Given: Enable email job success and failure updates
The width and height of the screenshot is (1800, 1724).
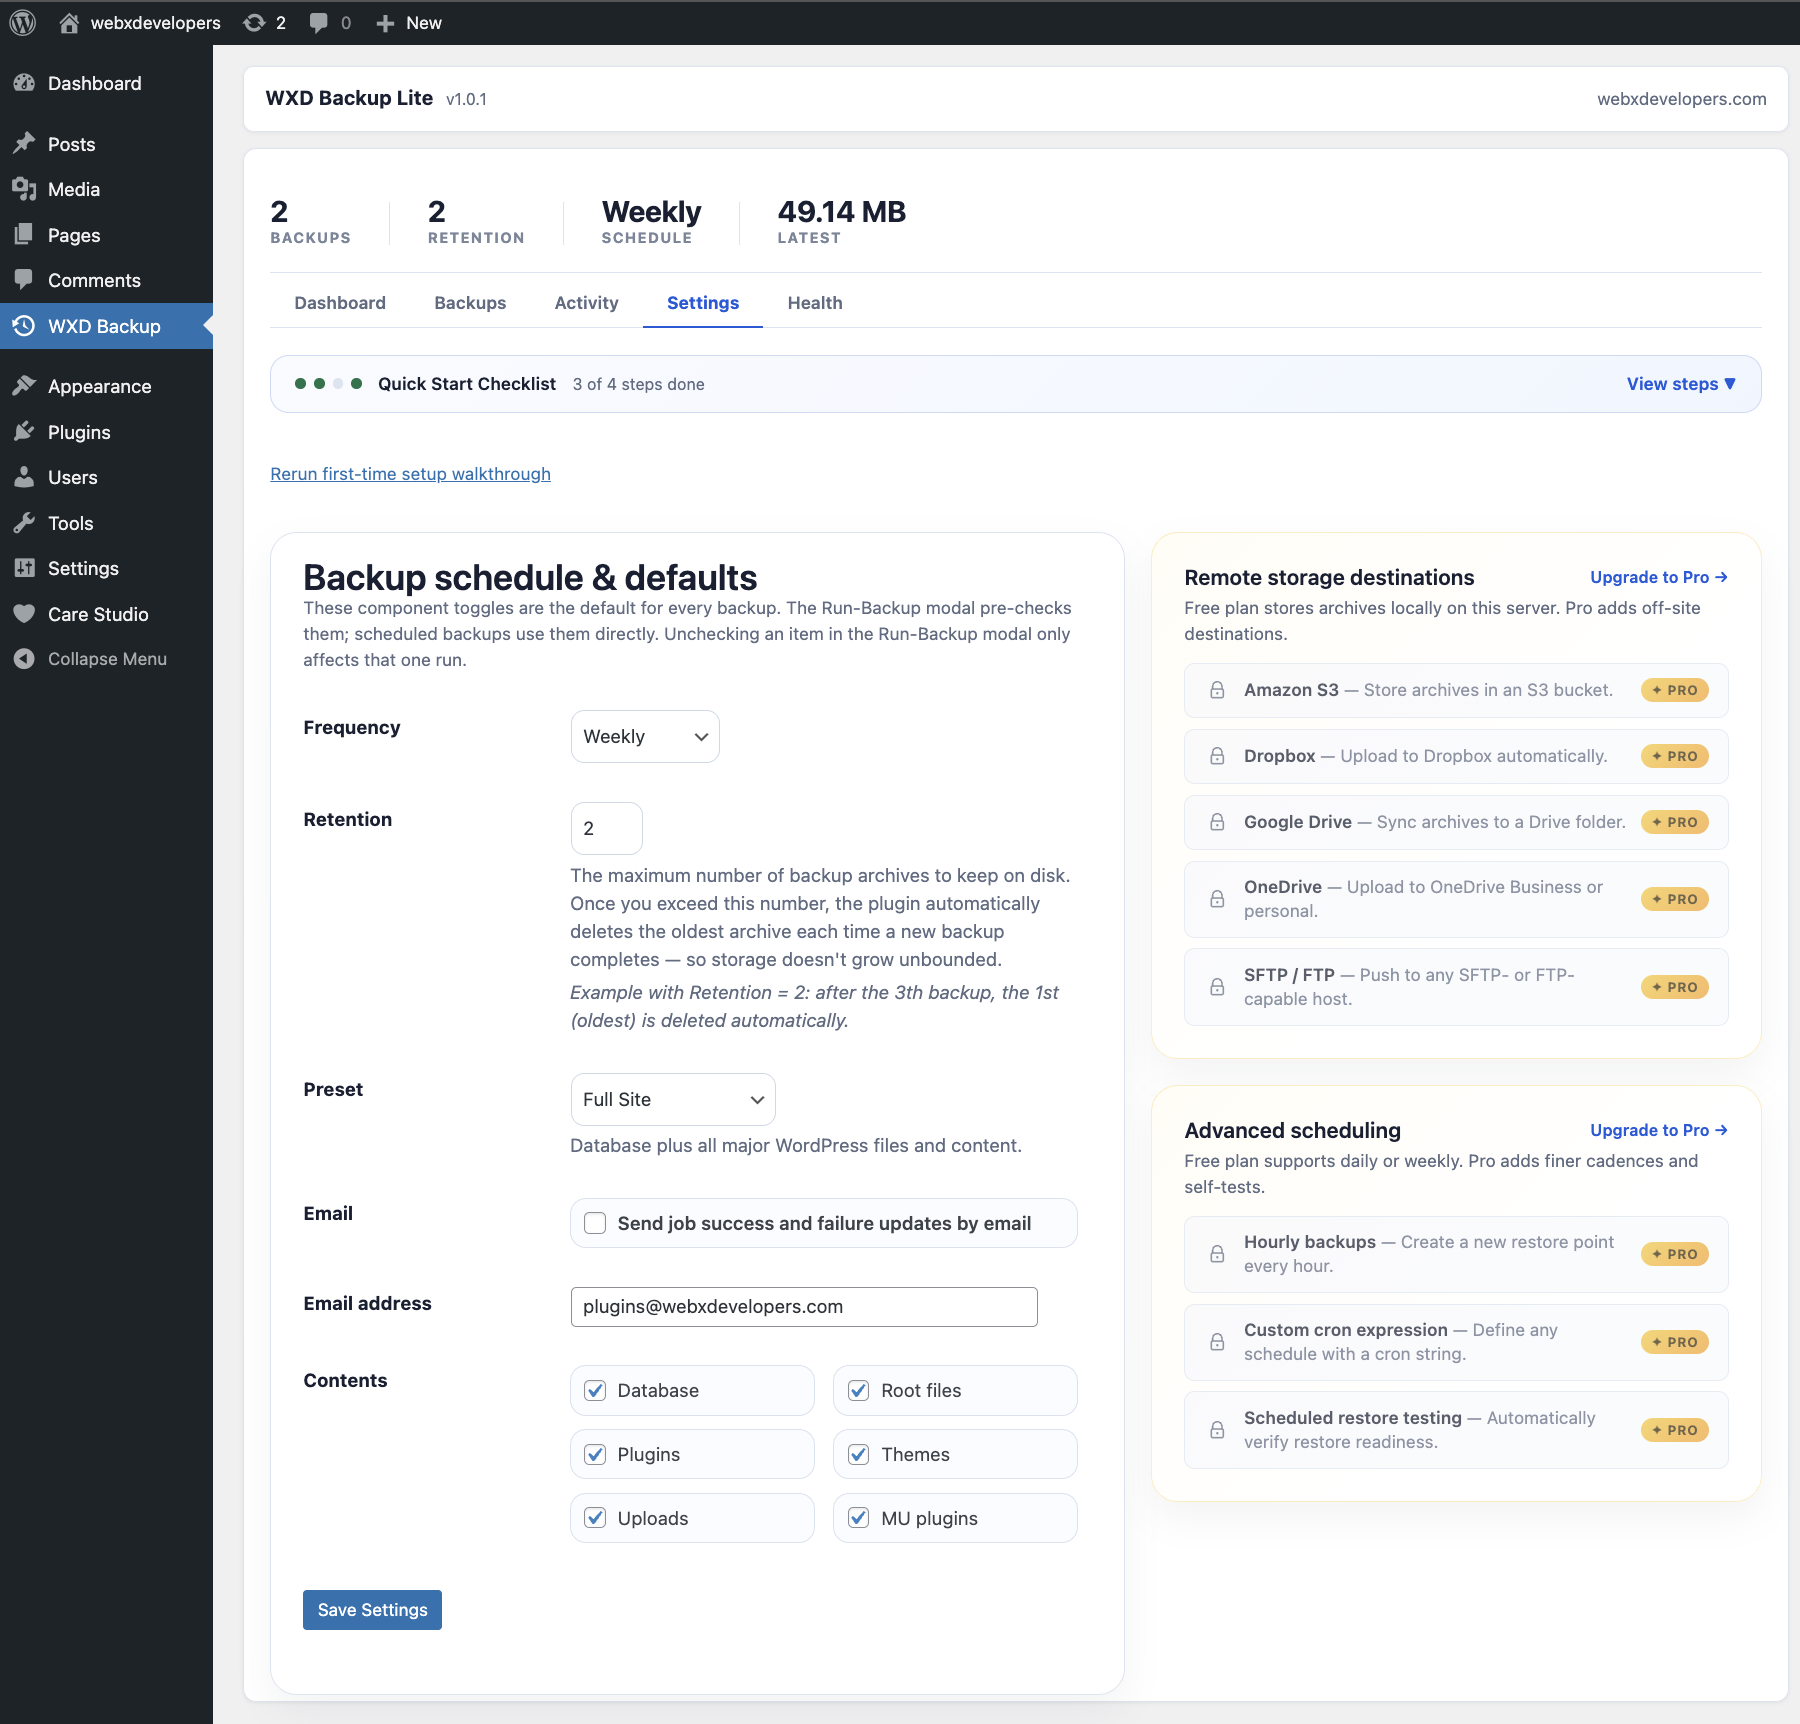Looking at the screenshot, I should pyautogui.click(x=595, y=1223).
